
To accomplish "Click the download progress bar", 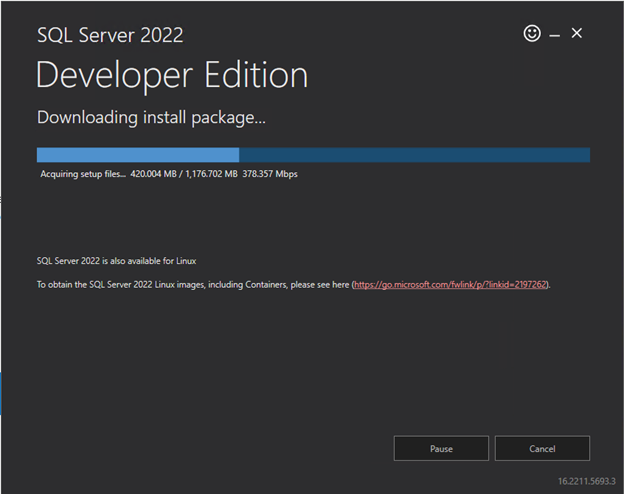I will (313, 155).
